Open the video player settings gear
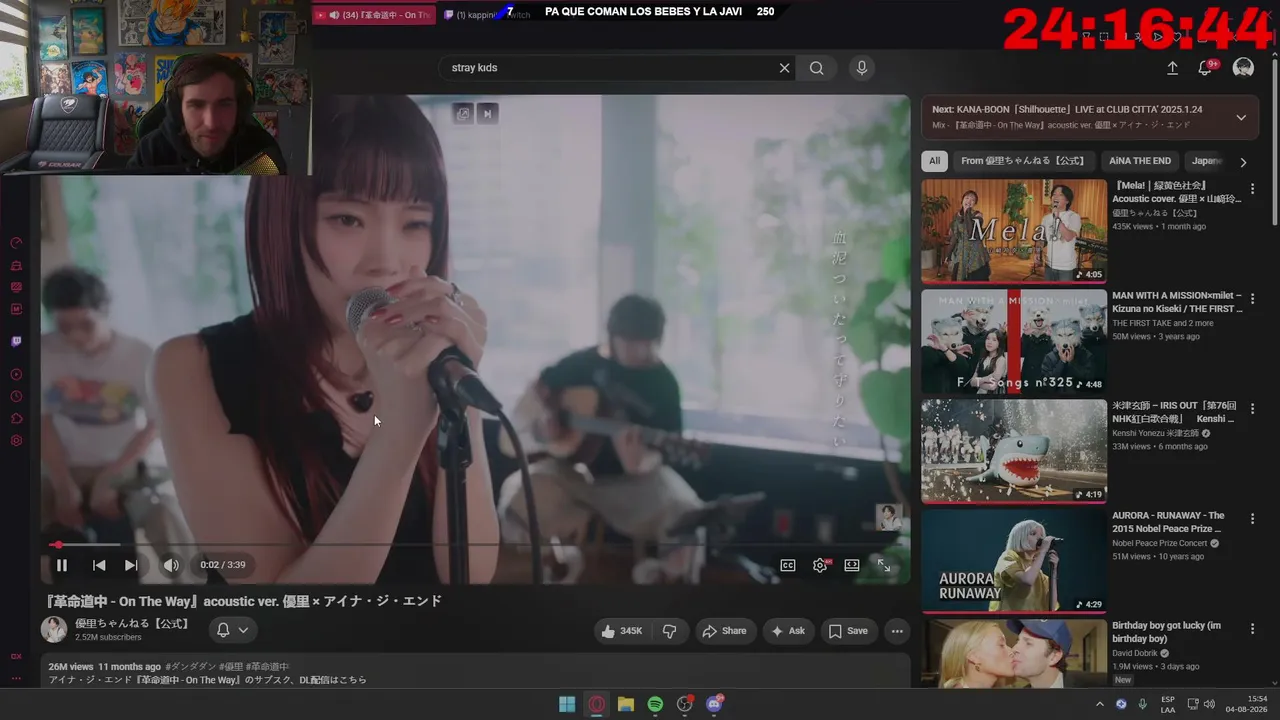This screenshot has height=720, width=1280. coord(821,565)
